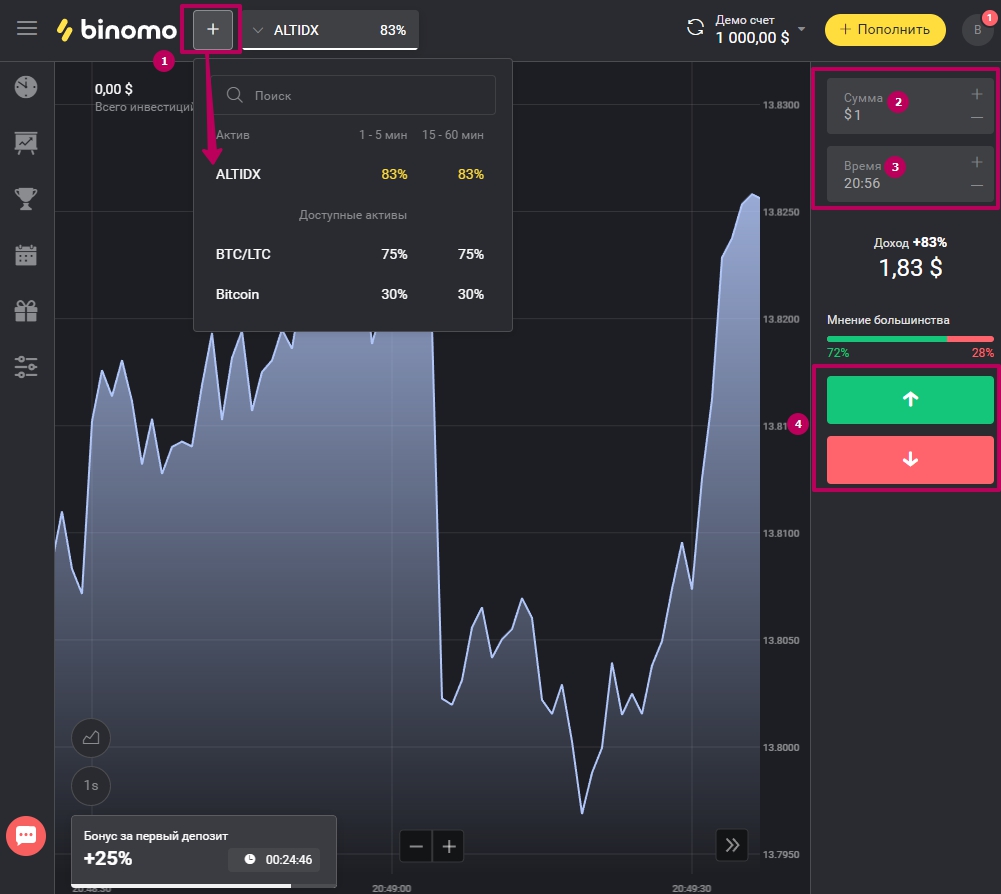The image size is (1001, 894).
Task: Open the economic calendar icon
Action: point(26,255)
